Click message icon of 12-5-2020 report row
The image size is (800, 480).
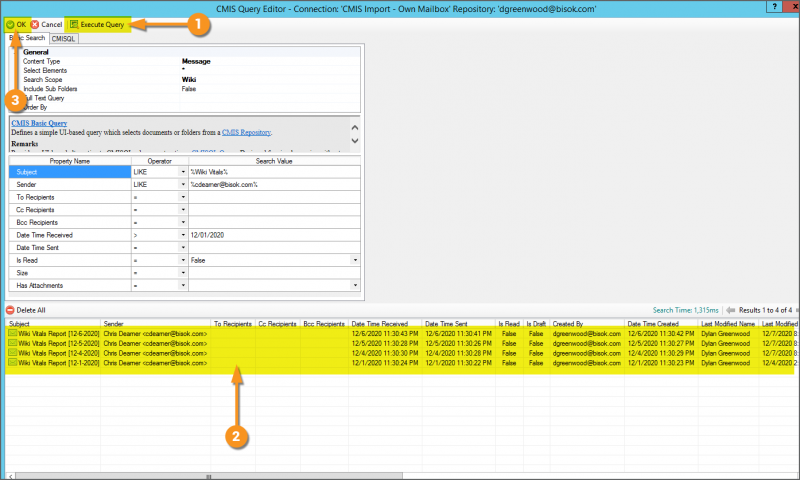coord(12,343)
